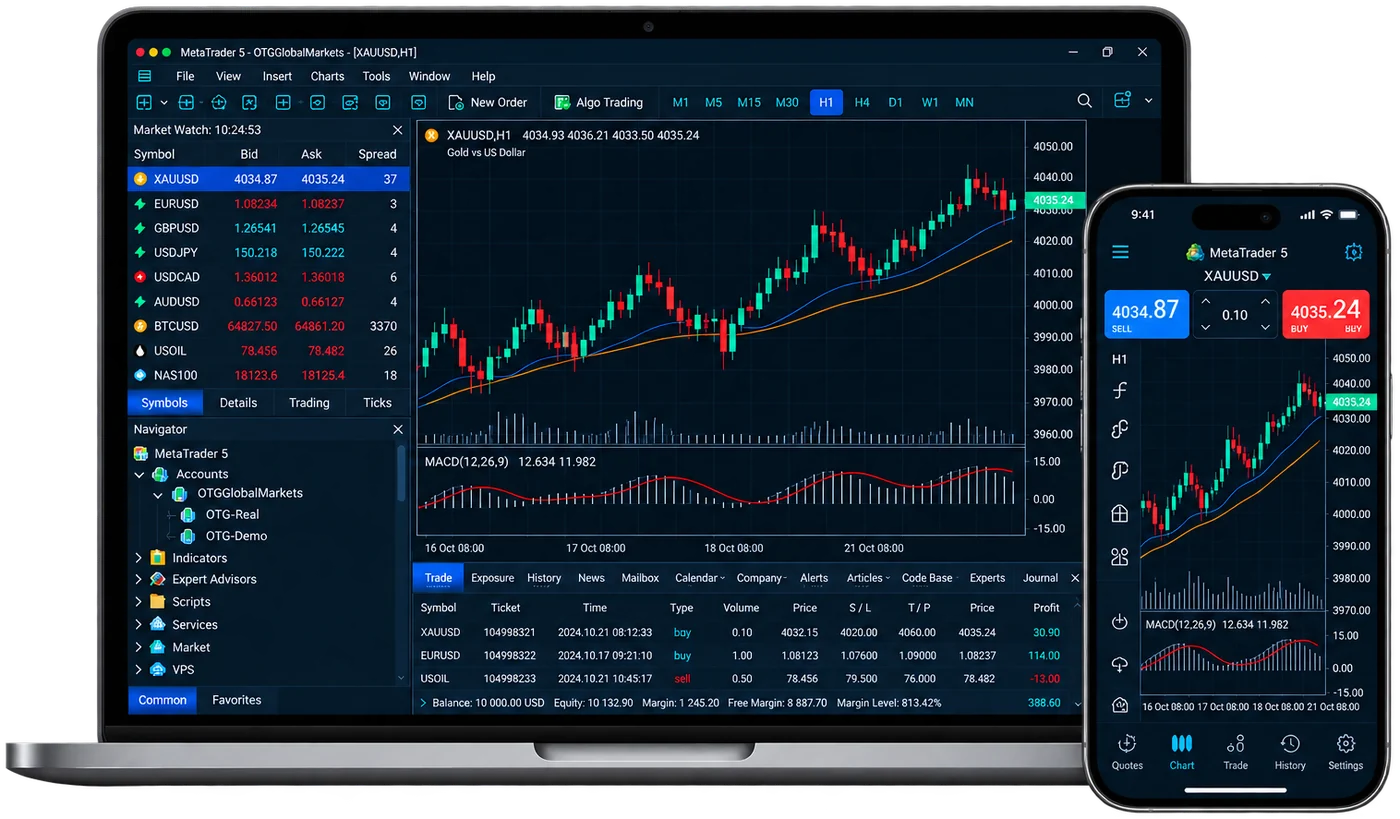Collapse the Accounts tree node
This screenshot has height=819, width=1400.
tap(139, 475)
